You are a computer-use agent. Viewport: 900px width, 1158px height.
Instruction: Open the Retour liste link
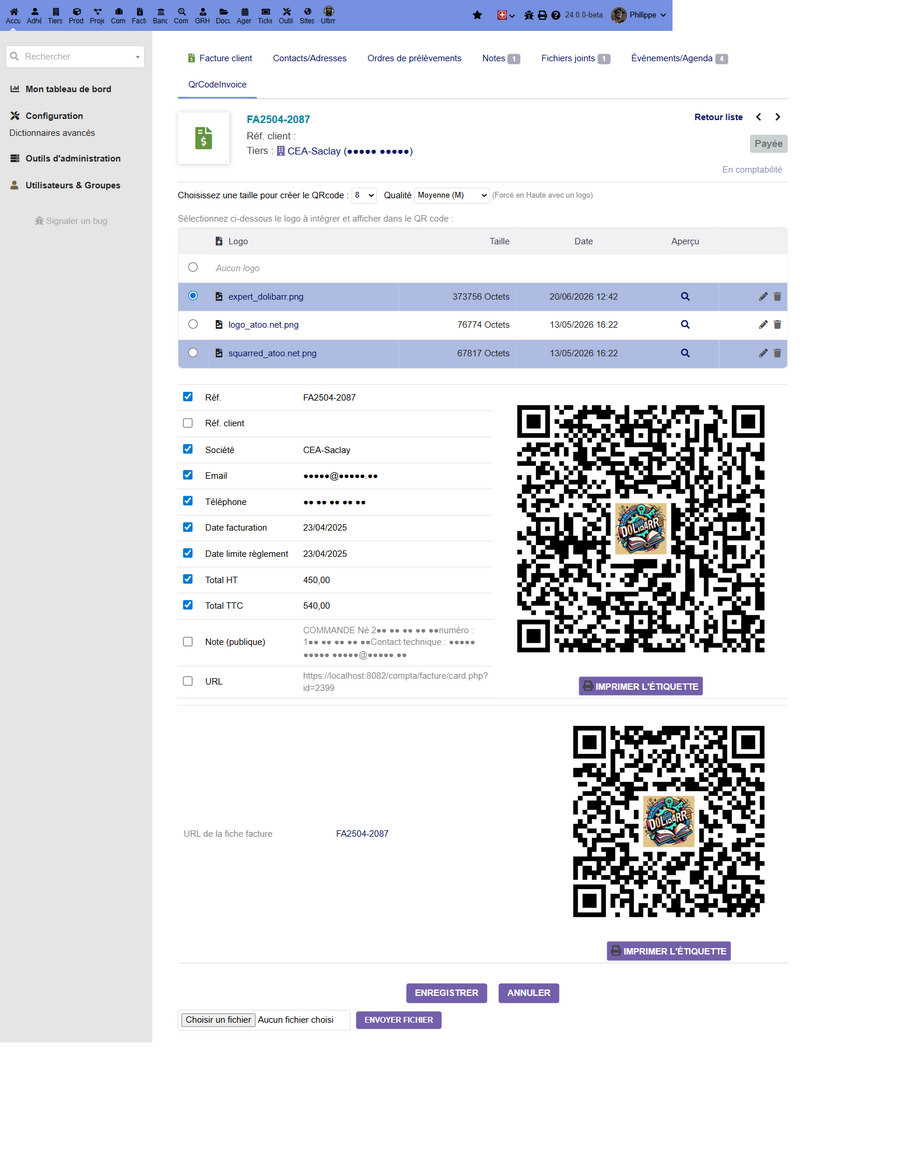718,117
